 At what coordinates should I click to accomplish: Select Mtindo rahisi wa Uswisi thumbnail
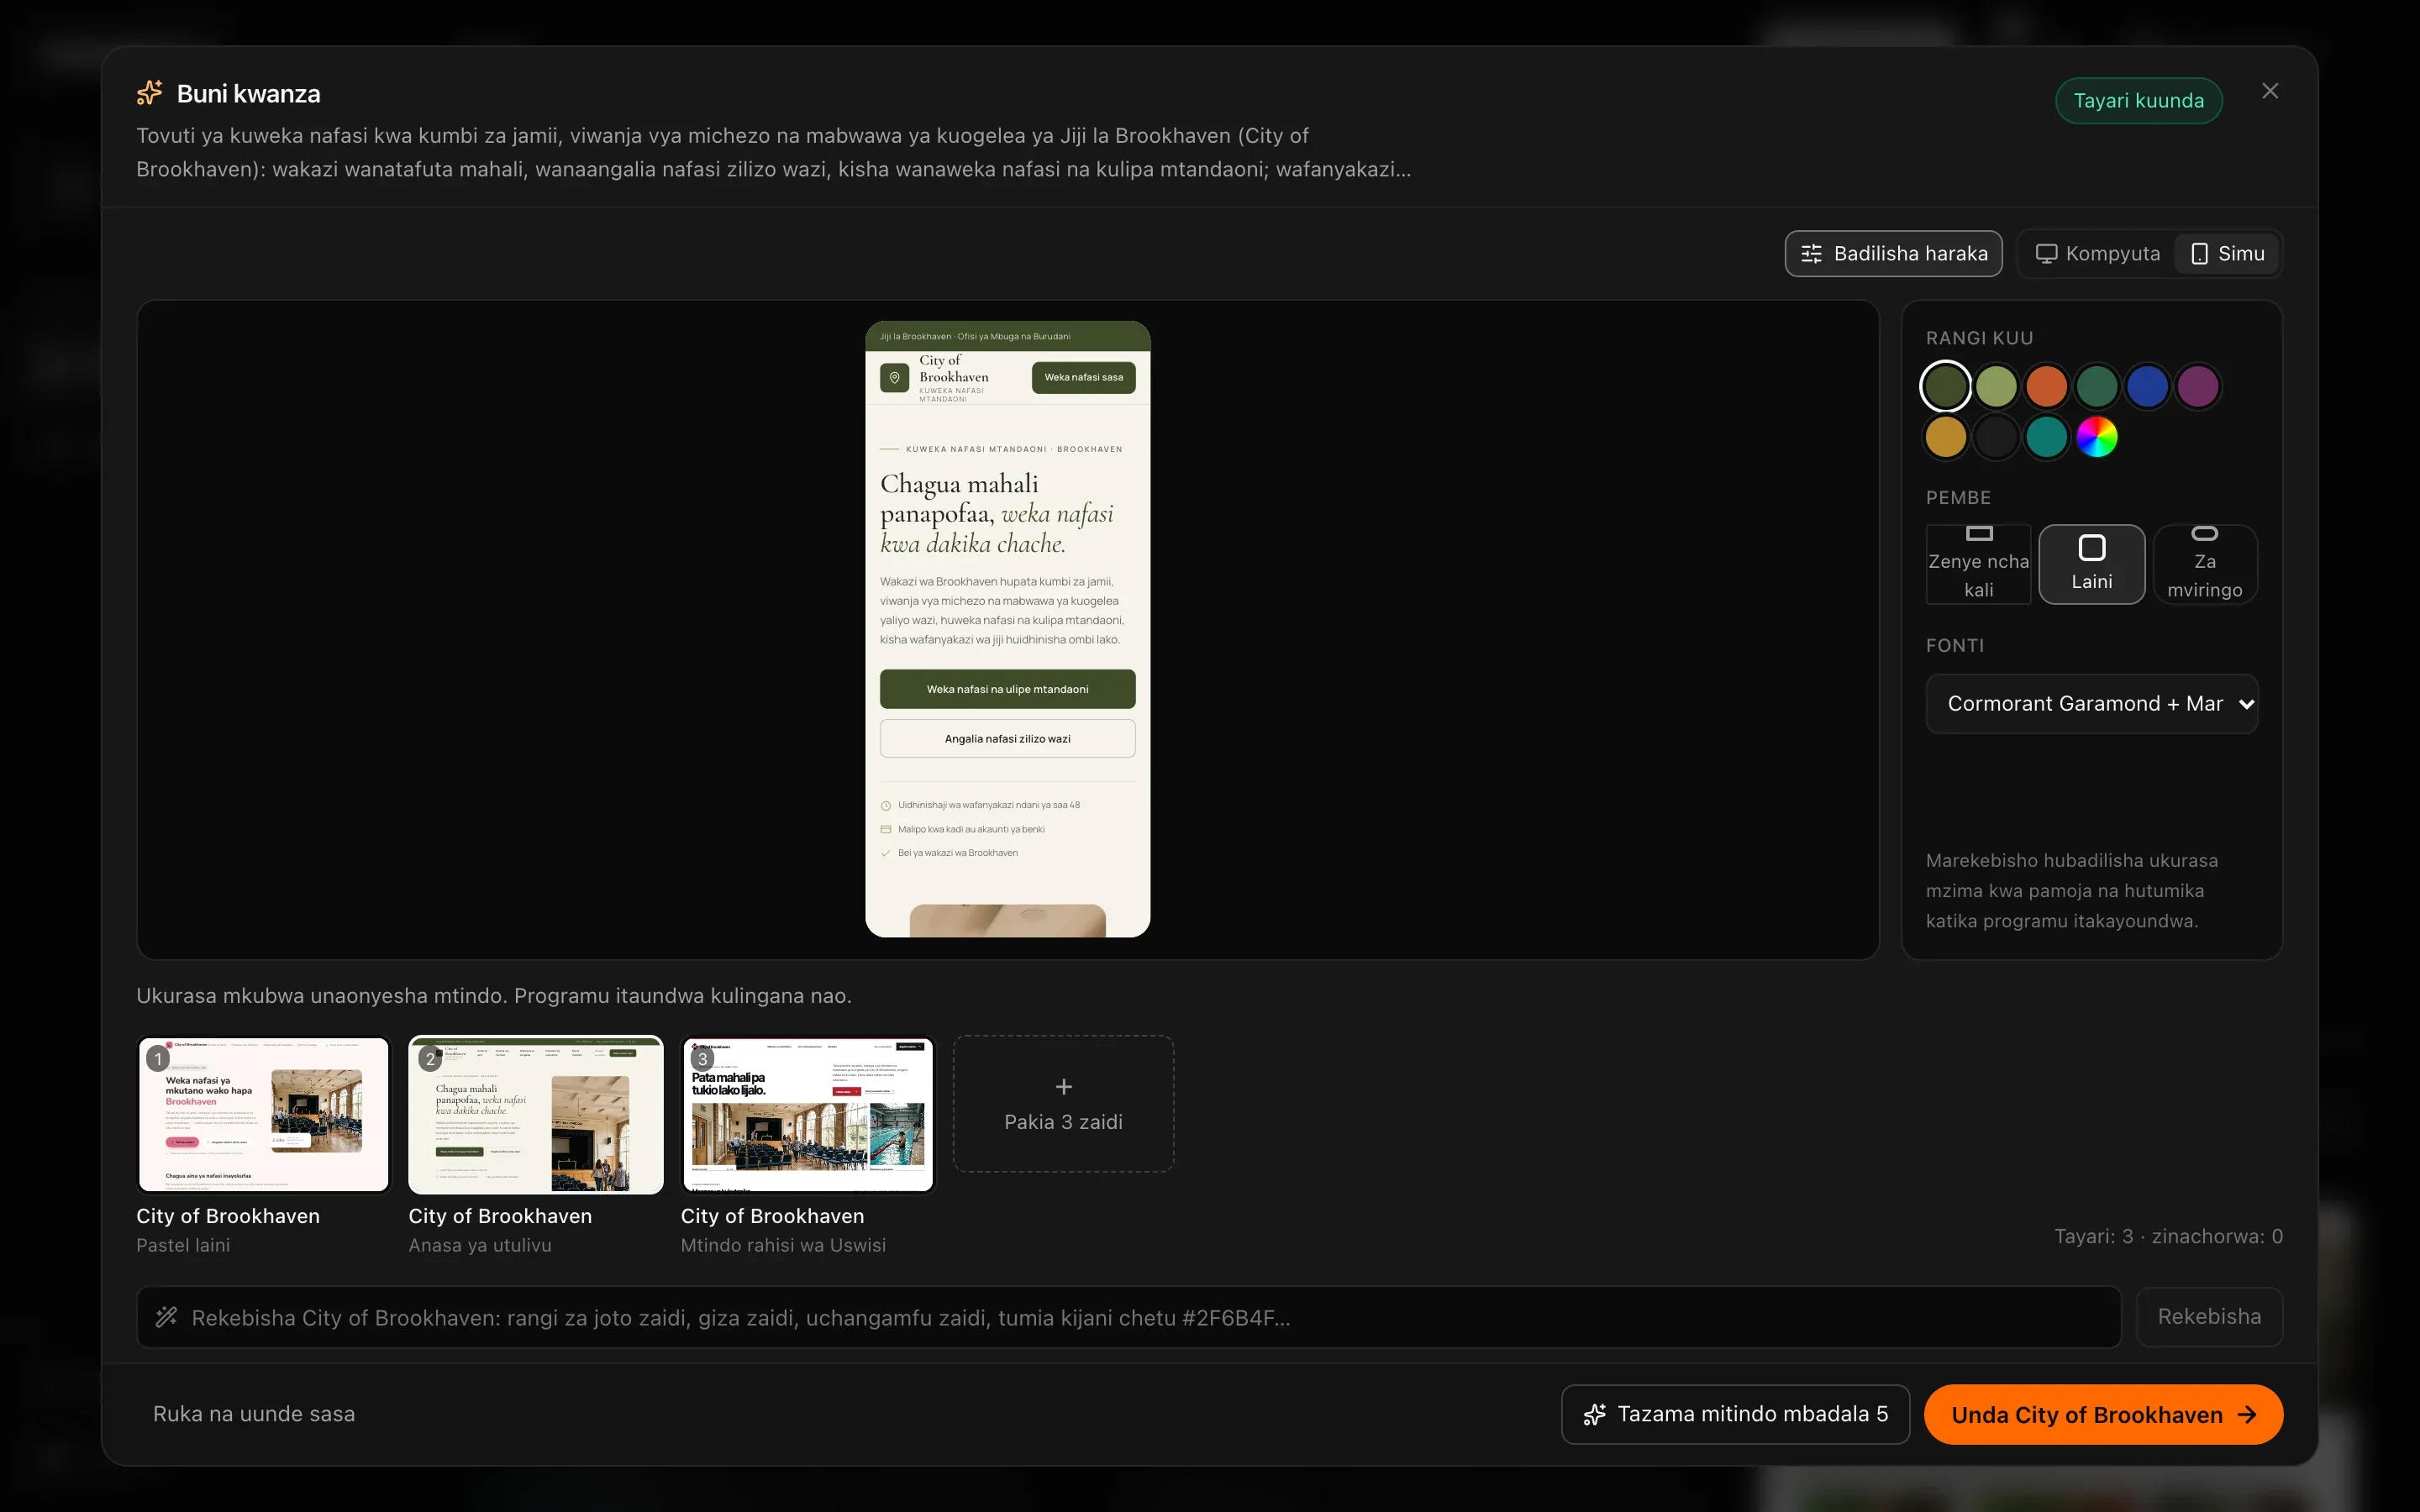click(808, 1115)
